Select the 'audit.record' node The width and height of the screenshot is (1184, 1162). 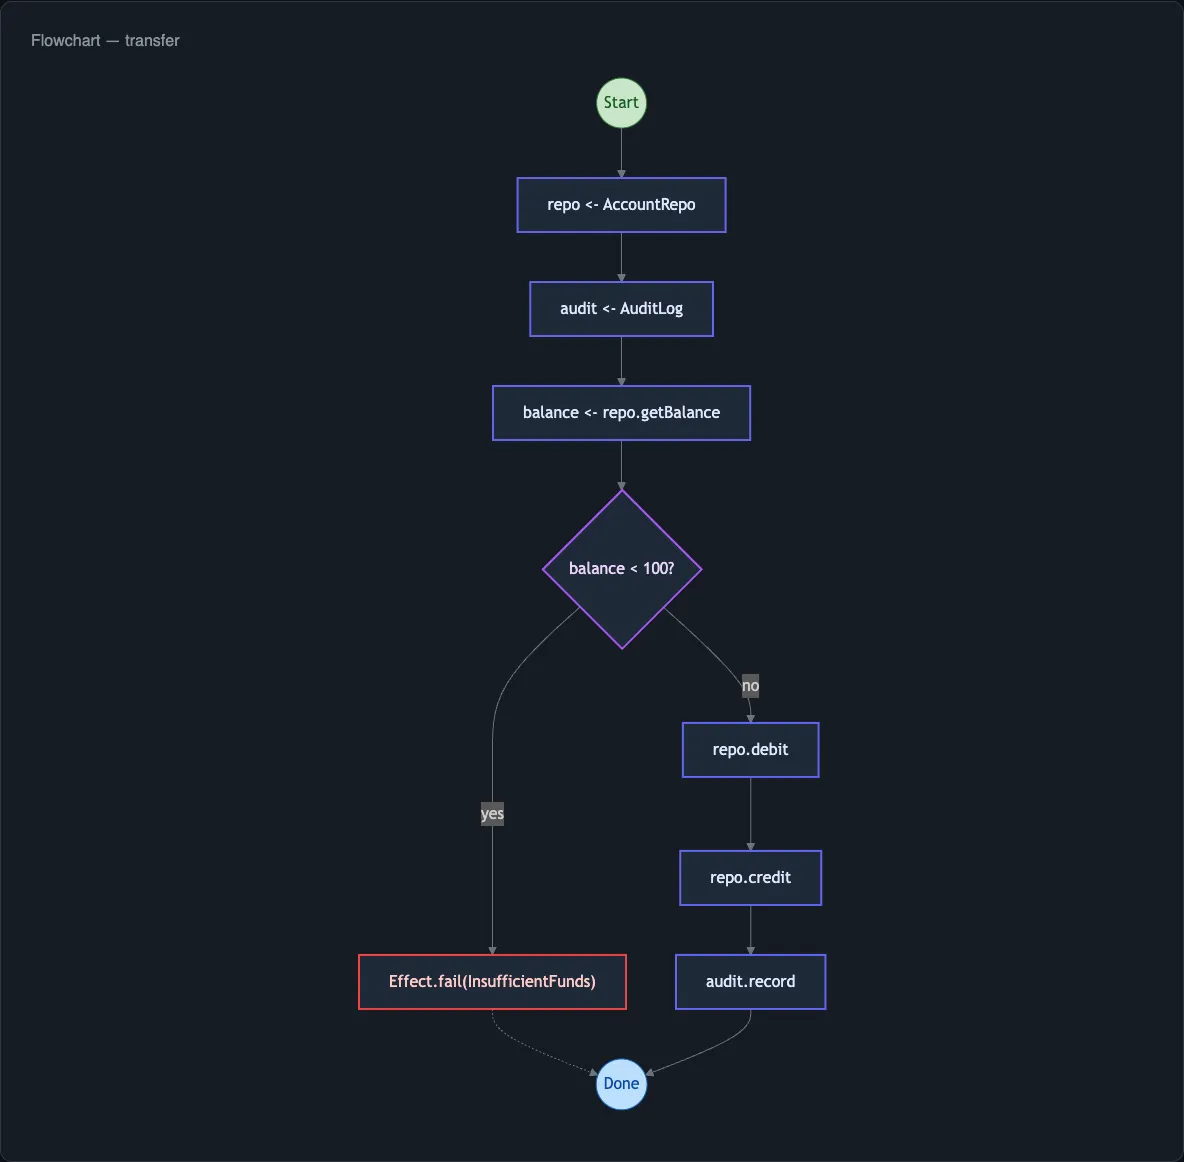pyautogui.click(x=750, y=981)
